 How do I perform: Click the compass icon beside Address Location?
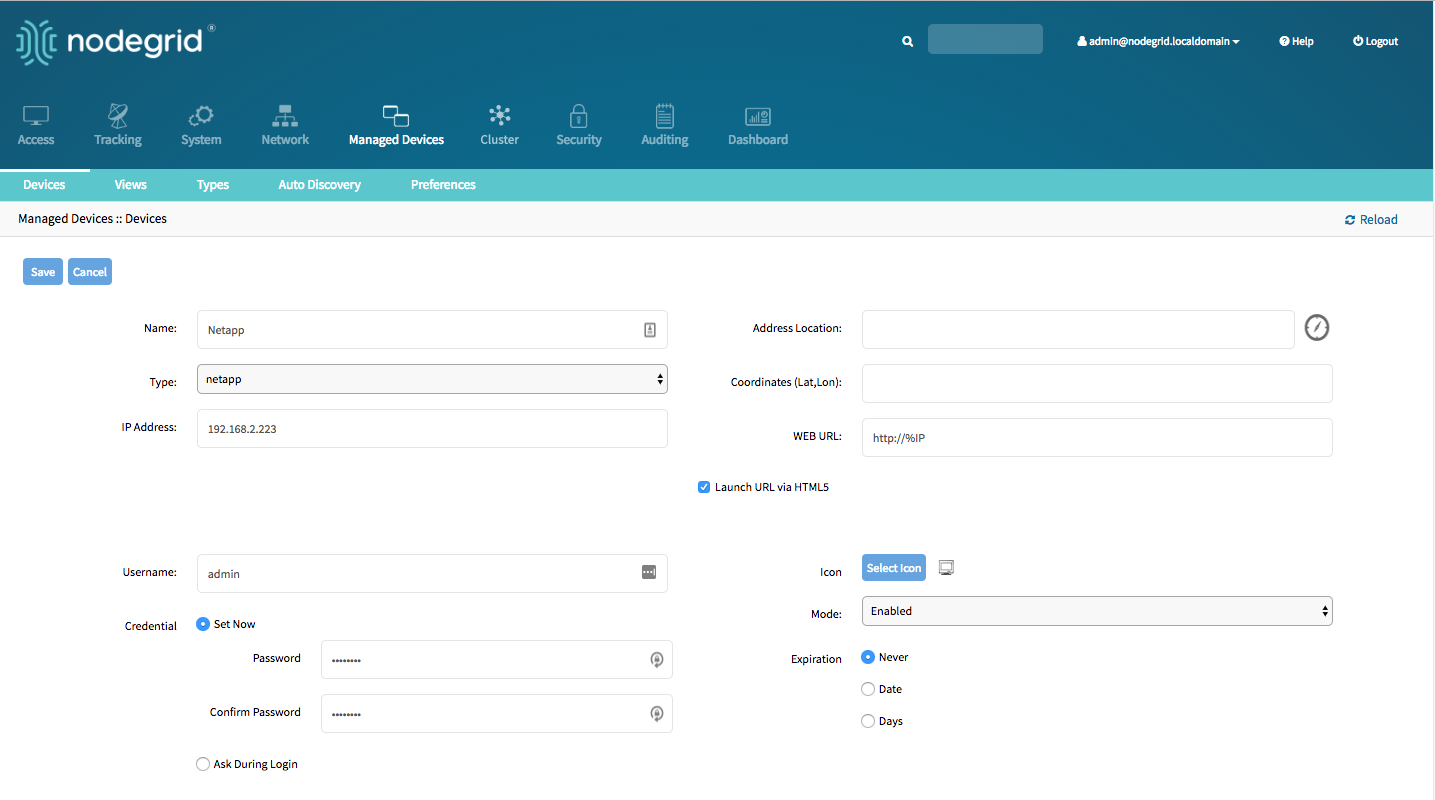click(x=1317, y=328)
